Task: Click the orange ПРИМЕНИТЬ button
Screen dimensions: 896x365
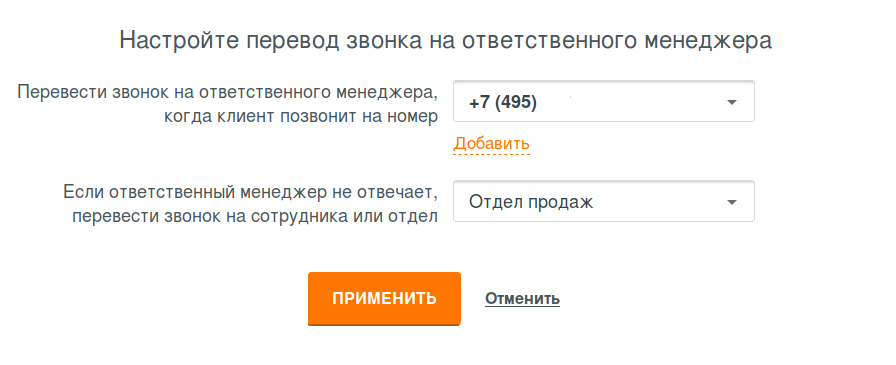Action: [x=384, y=298]
